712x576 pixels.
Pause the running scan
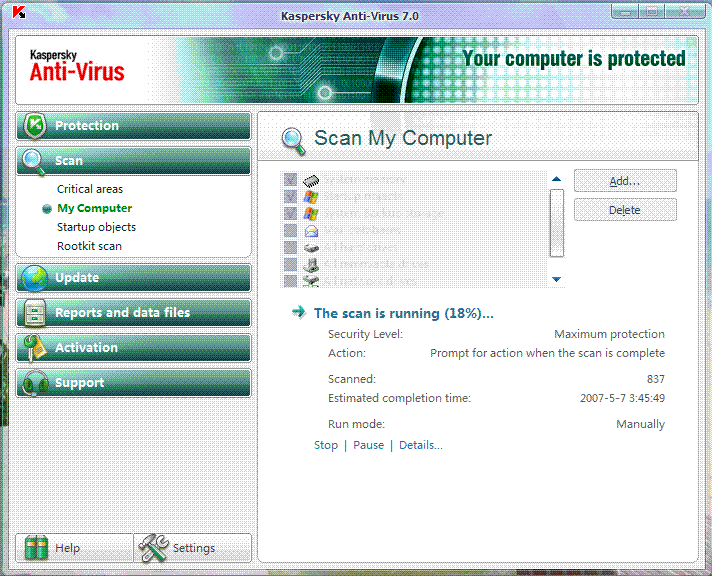tap(369, 445)
